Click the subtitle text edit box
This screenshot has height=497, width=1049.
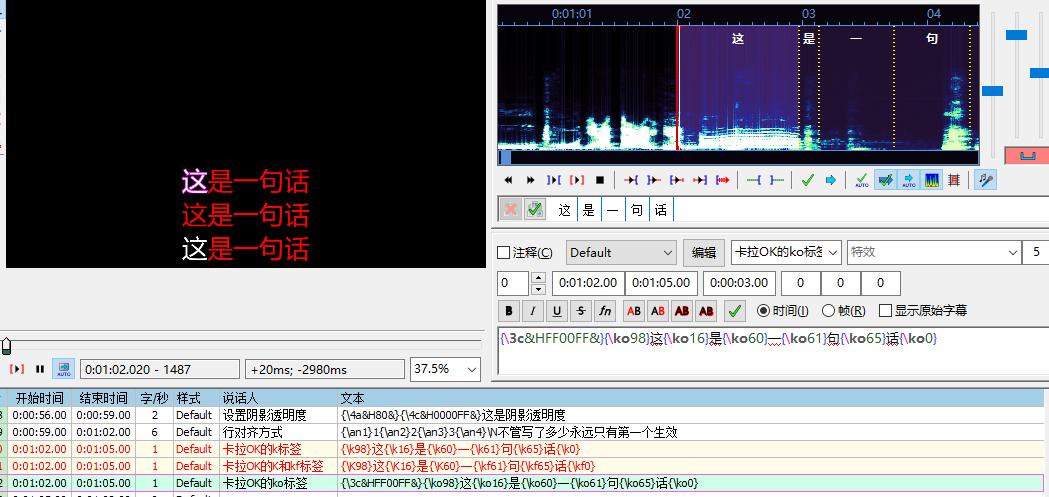(x=773, y=351)
